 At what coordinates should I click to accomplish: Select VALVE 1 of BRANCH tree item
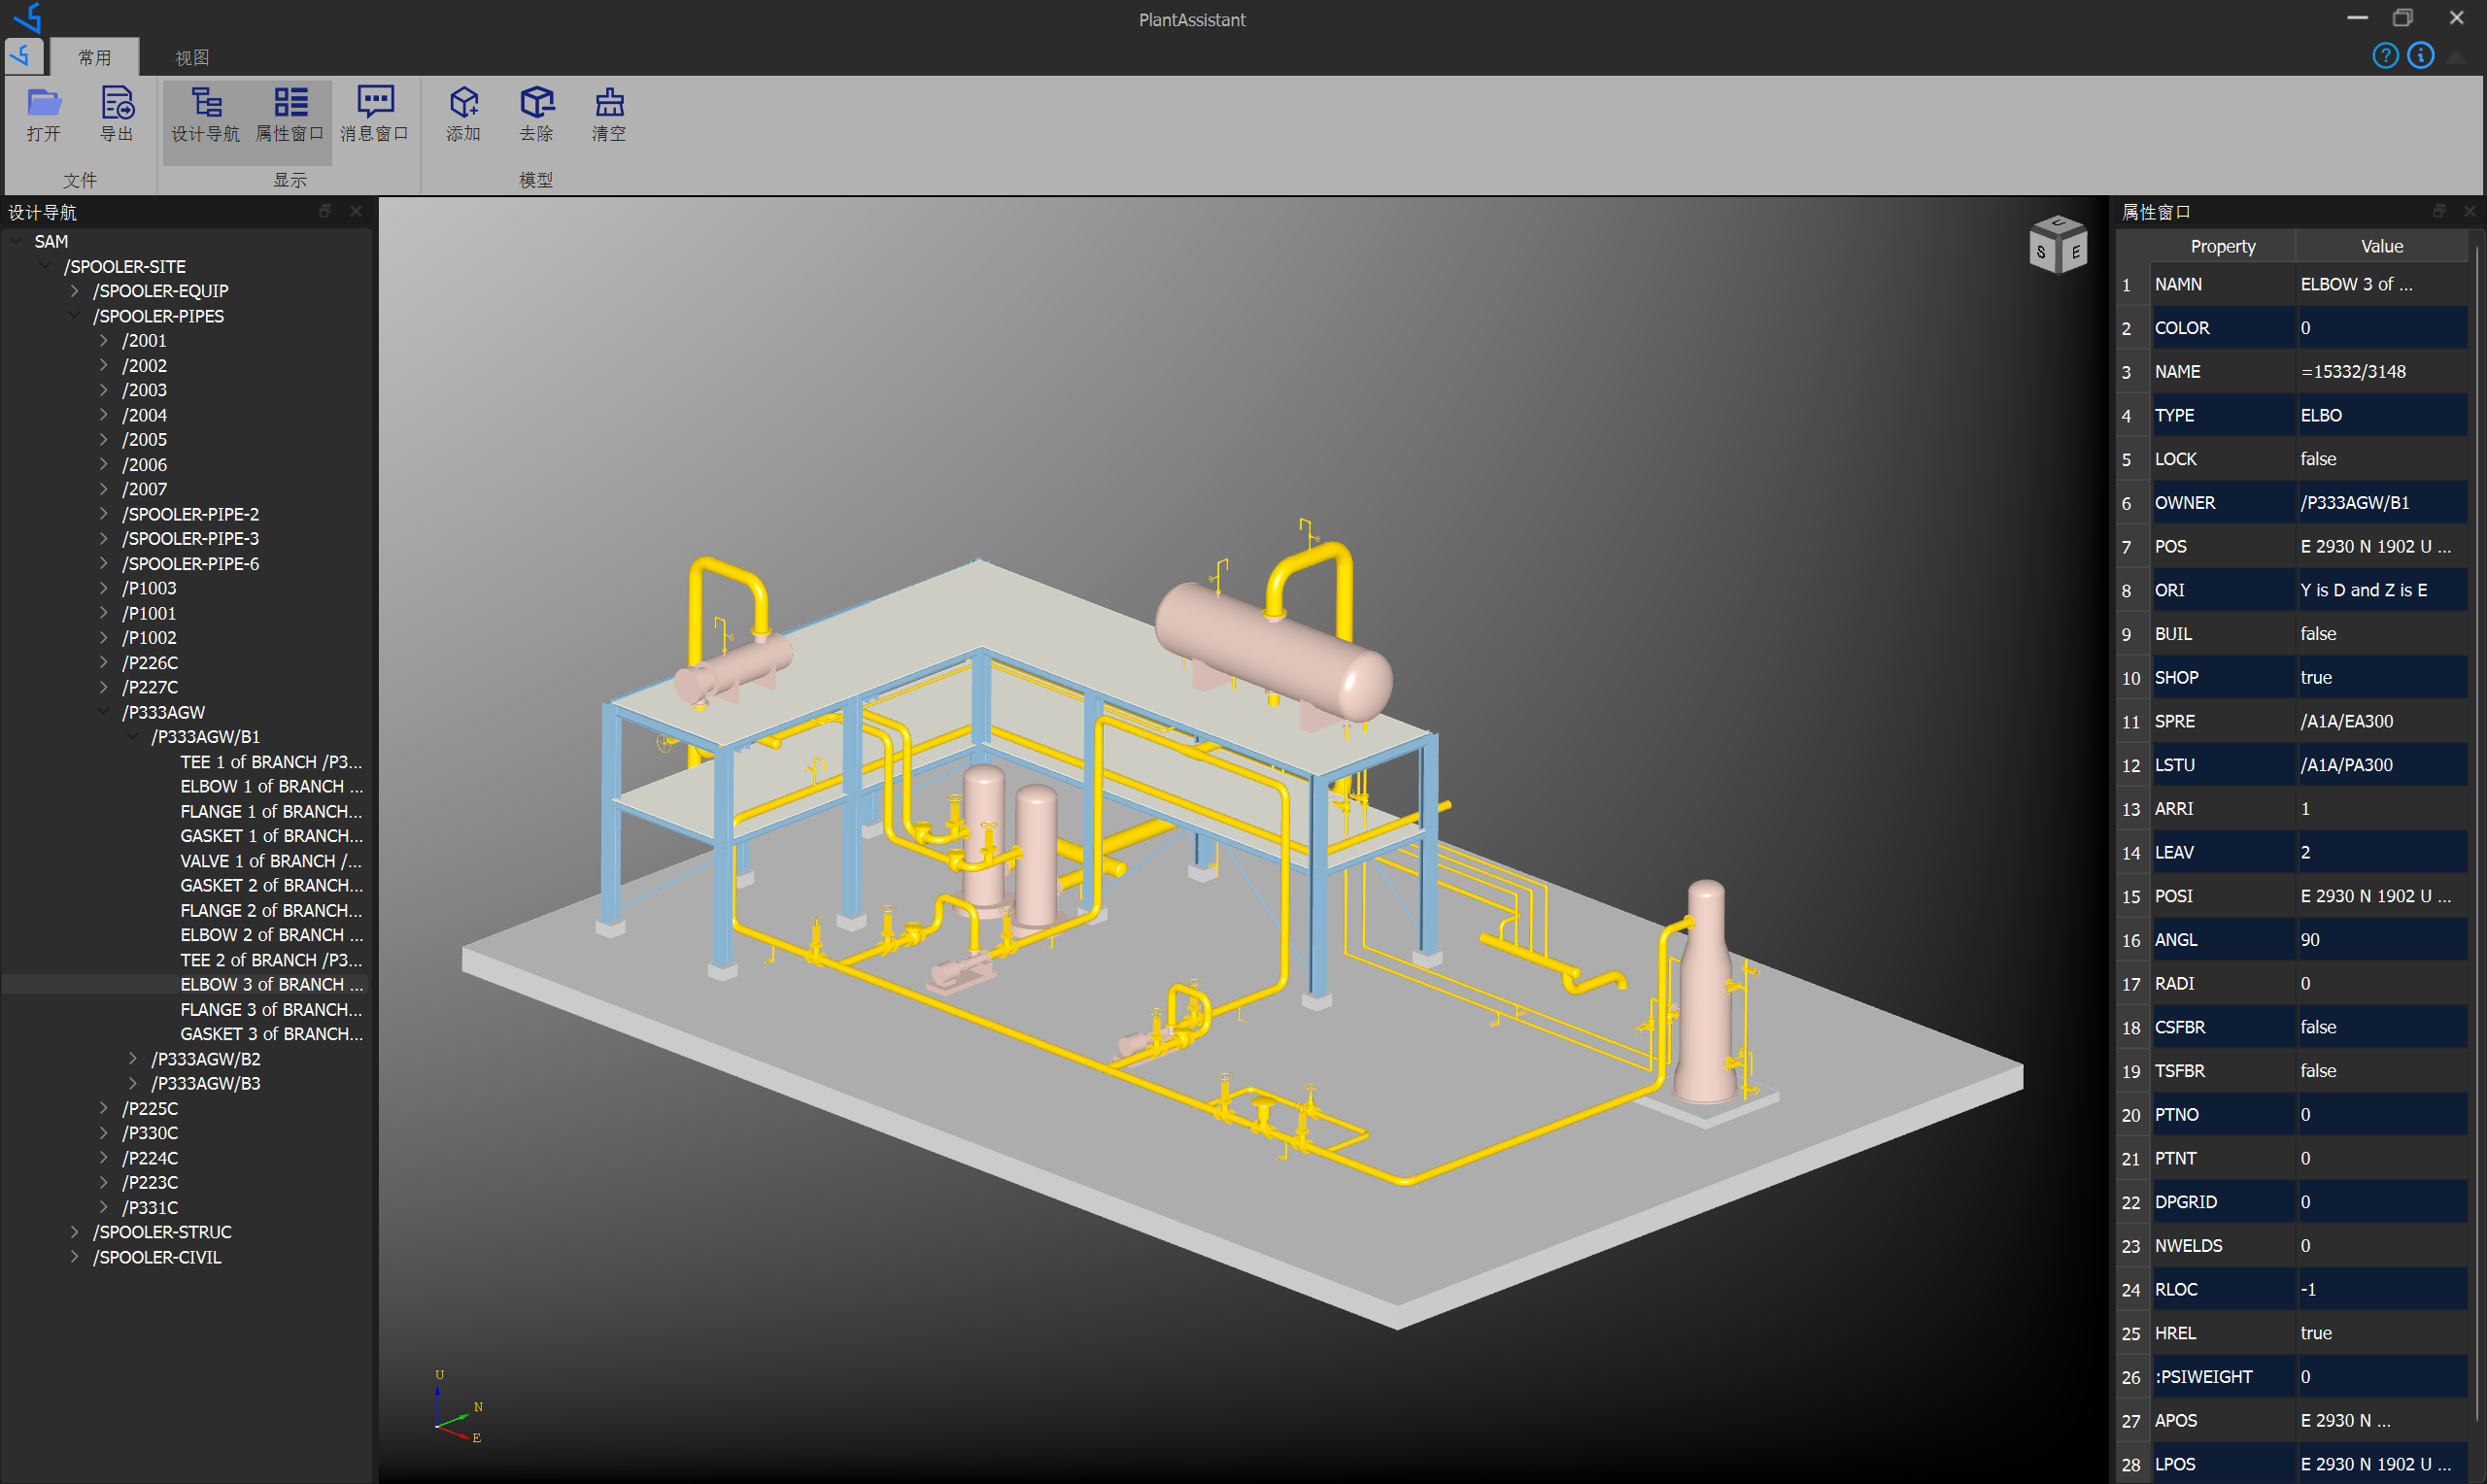[270, 861]
